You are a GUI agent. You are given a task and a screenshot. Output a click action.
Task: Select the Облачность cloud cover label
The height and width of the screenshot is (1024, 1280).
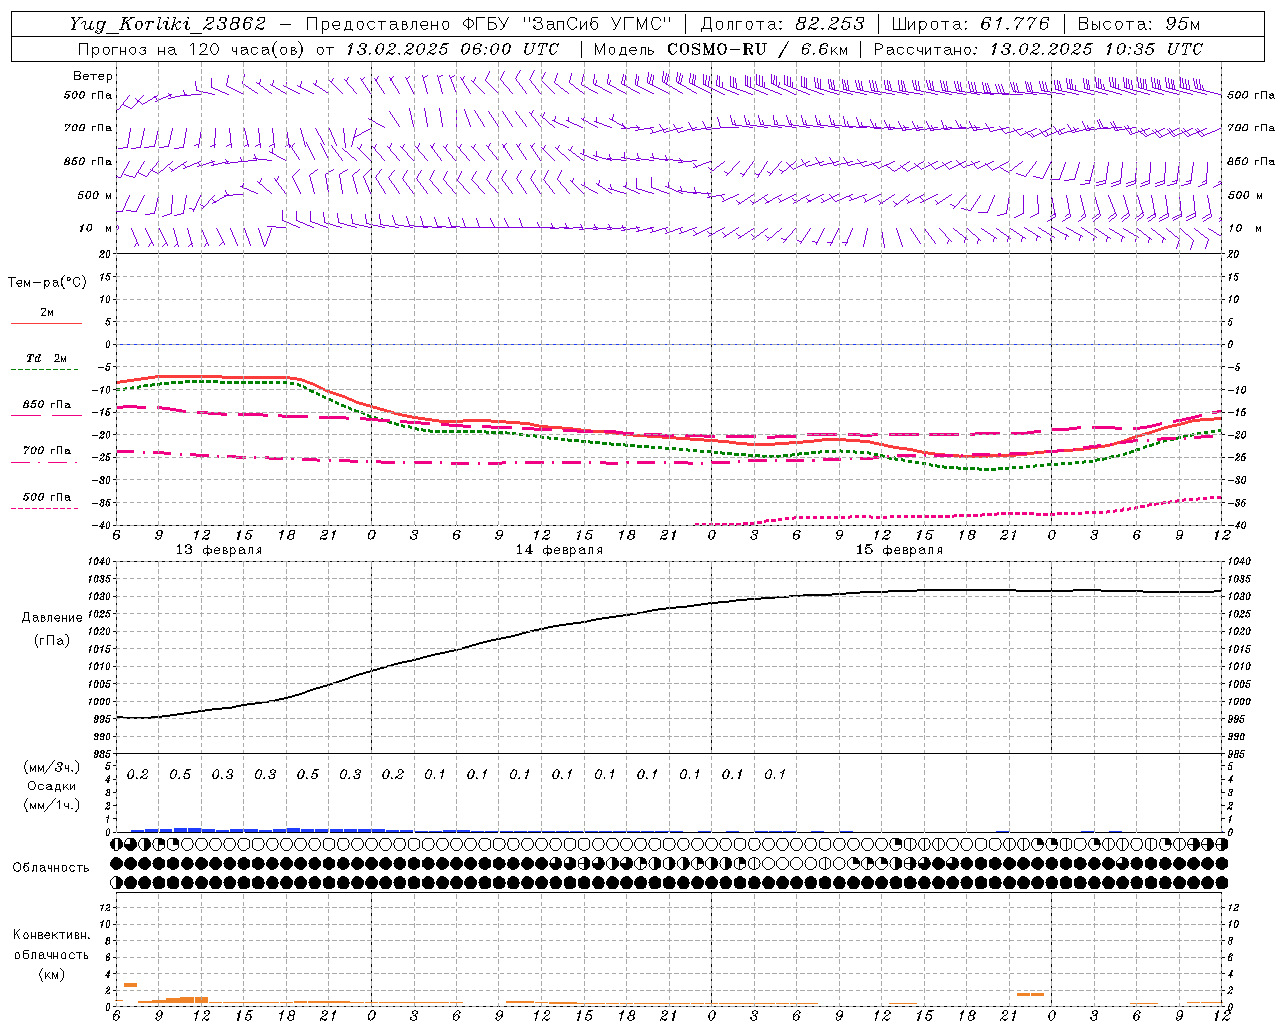(51, 867)
